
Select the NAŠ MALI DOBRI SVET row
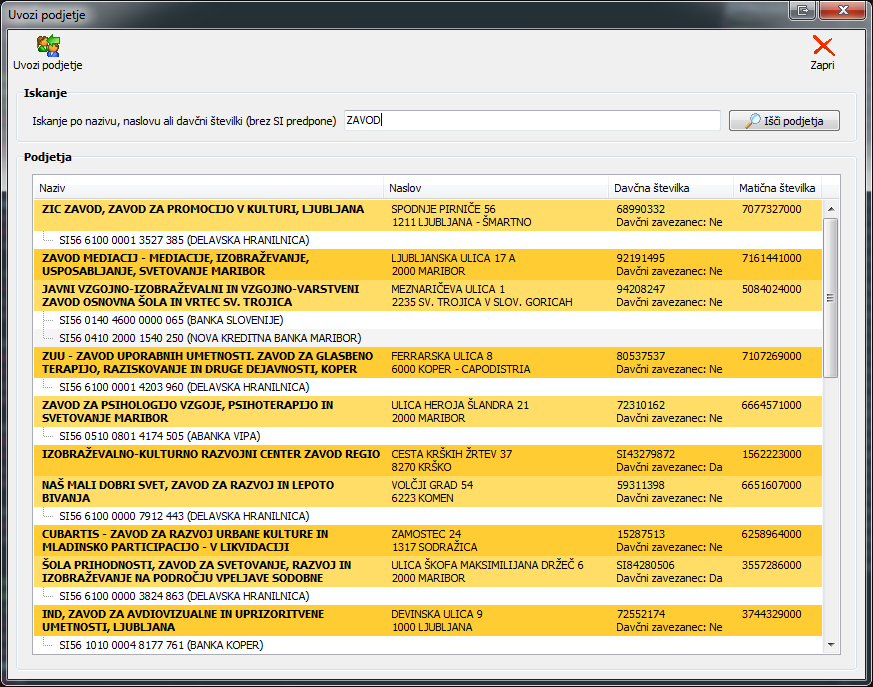click(x=210, y=491)
